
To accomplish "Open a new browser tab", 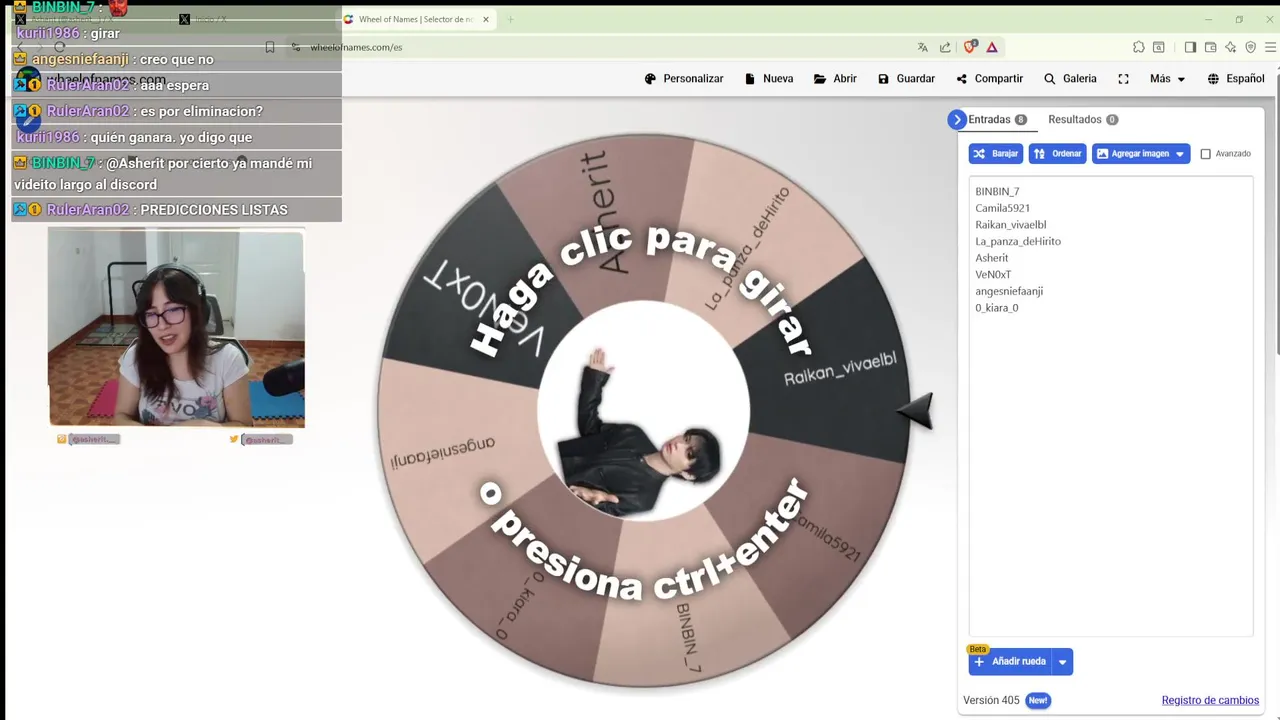I will (x=510, y=19).
